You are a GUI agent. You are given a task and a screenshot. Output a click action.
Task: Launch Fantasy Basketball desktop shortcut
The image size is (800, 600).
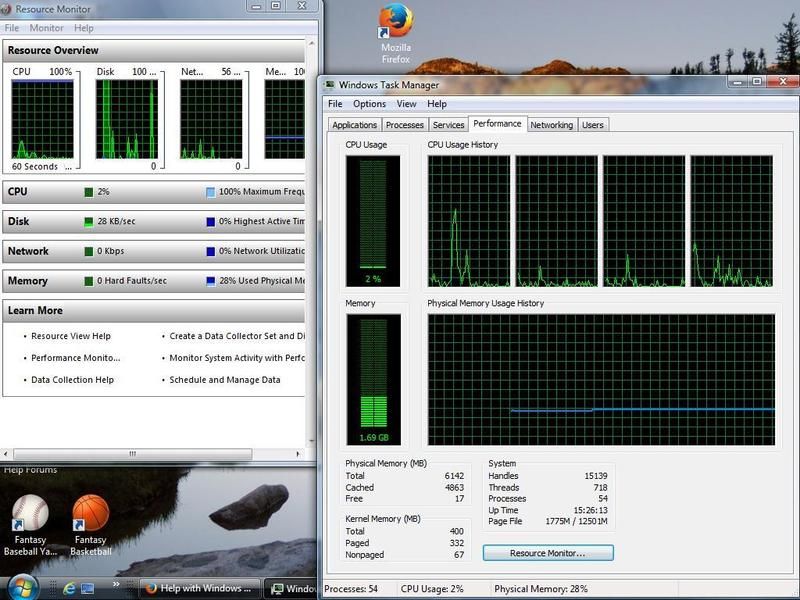pos(90,514)
